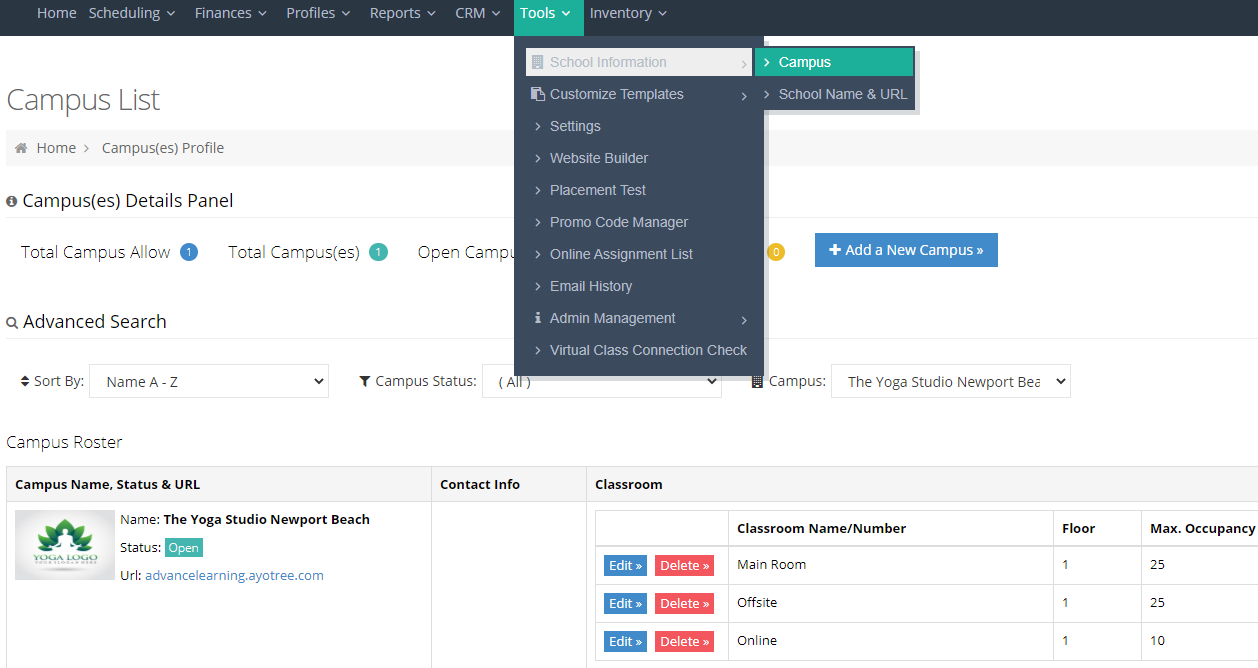This screenshot has height=668, width=1258.
Task: Delete the Online classroom
Action: click(684, 642)
